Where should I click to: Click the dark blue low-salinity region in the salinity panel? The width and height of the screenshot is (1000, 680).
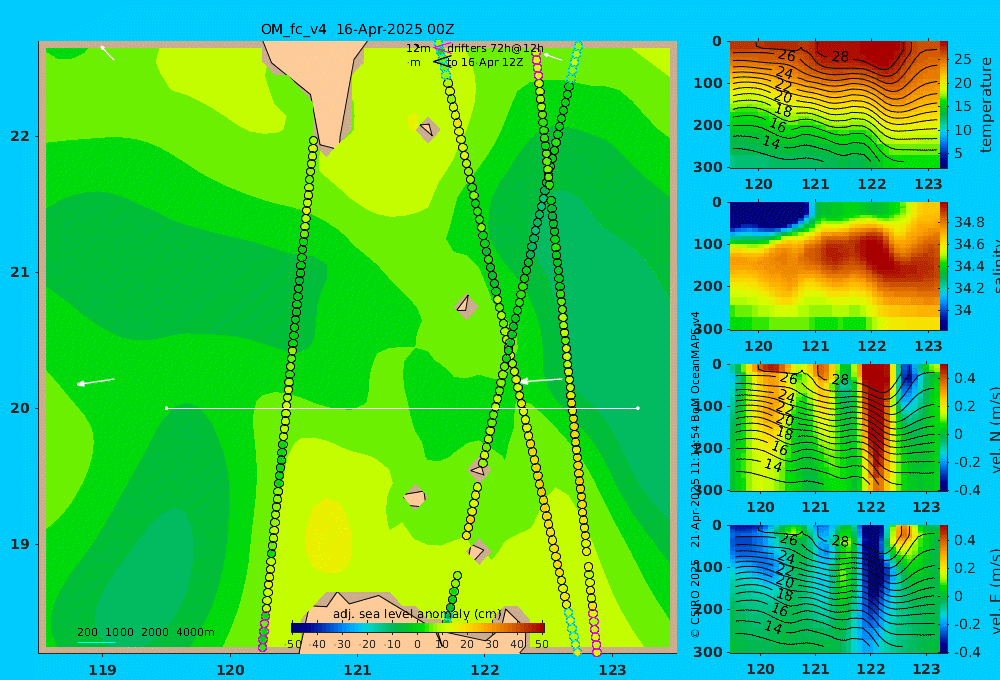click(765, 215)
